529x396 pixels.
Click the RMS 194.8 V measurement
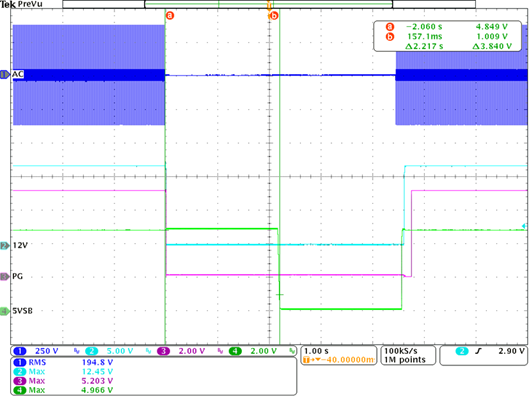tap(63, 362)
